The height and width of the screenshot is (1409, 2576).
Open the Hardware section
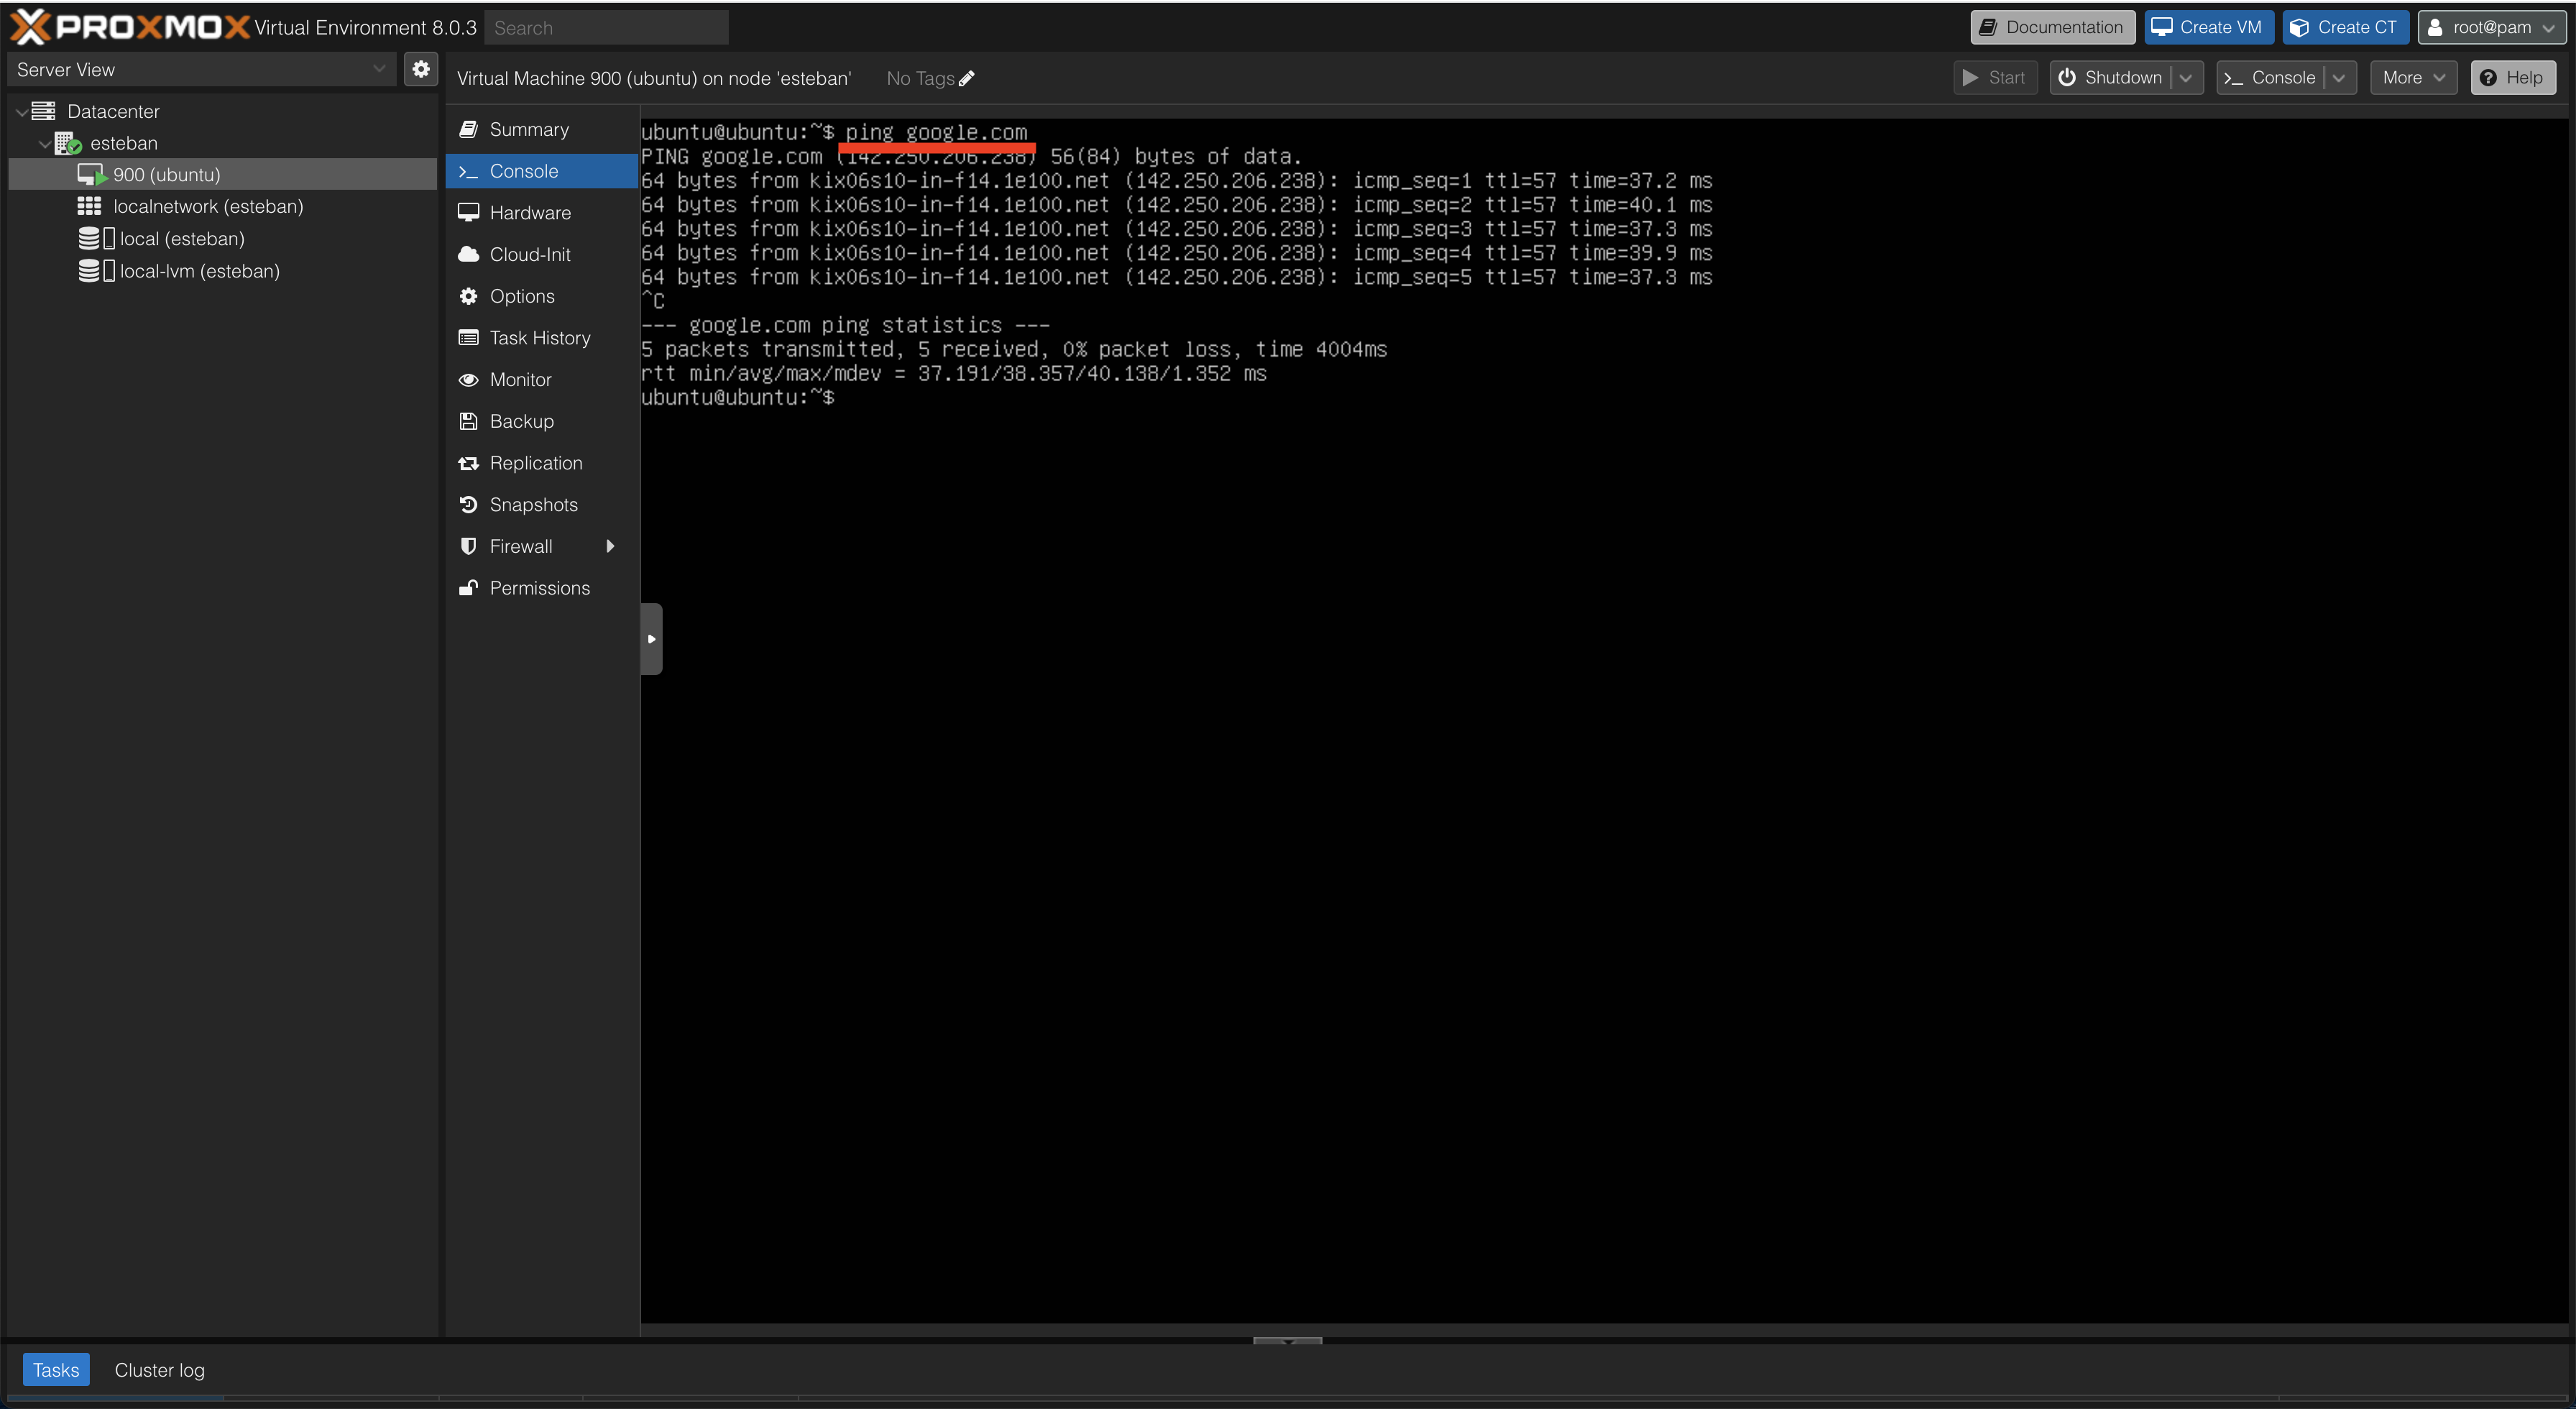(x=541, y=213)
